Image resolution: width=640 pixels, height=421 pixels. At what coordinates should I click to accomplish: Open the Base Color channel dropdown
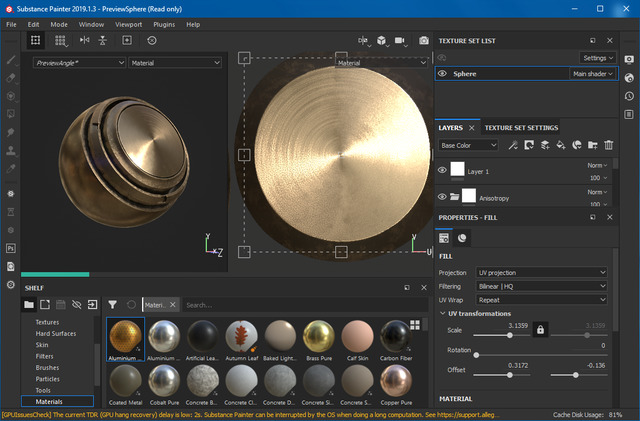pos(468,145)
